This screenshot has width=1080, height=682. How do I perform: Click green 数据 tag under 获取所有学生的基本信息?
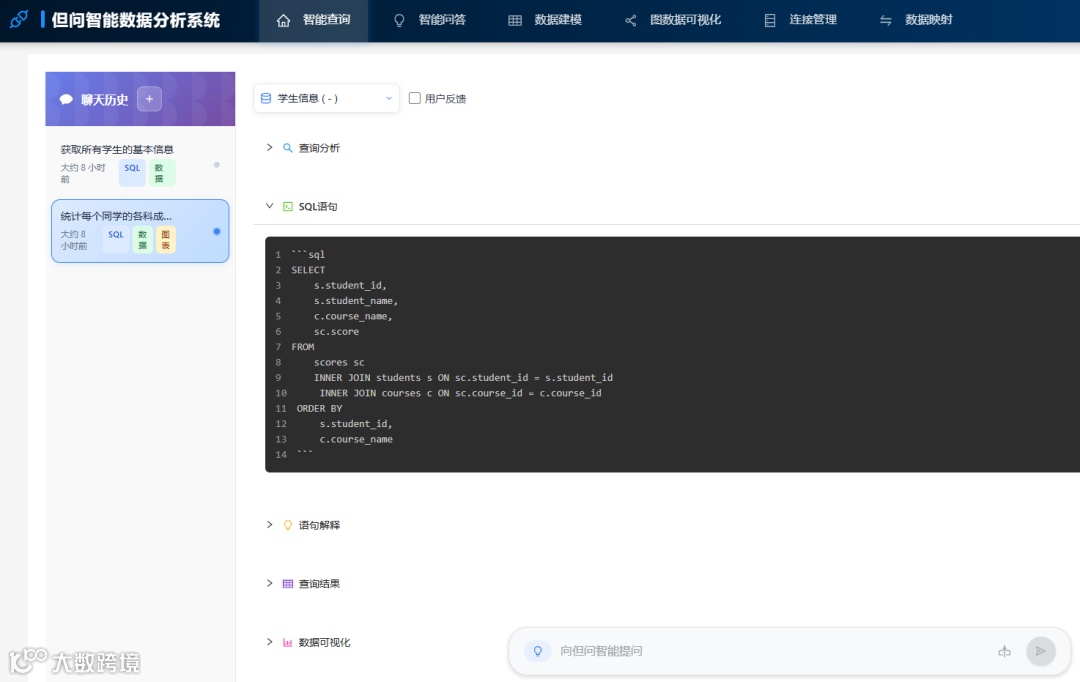(162, 172)
